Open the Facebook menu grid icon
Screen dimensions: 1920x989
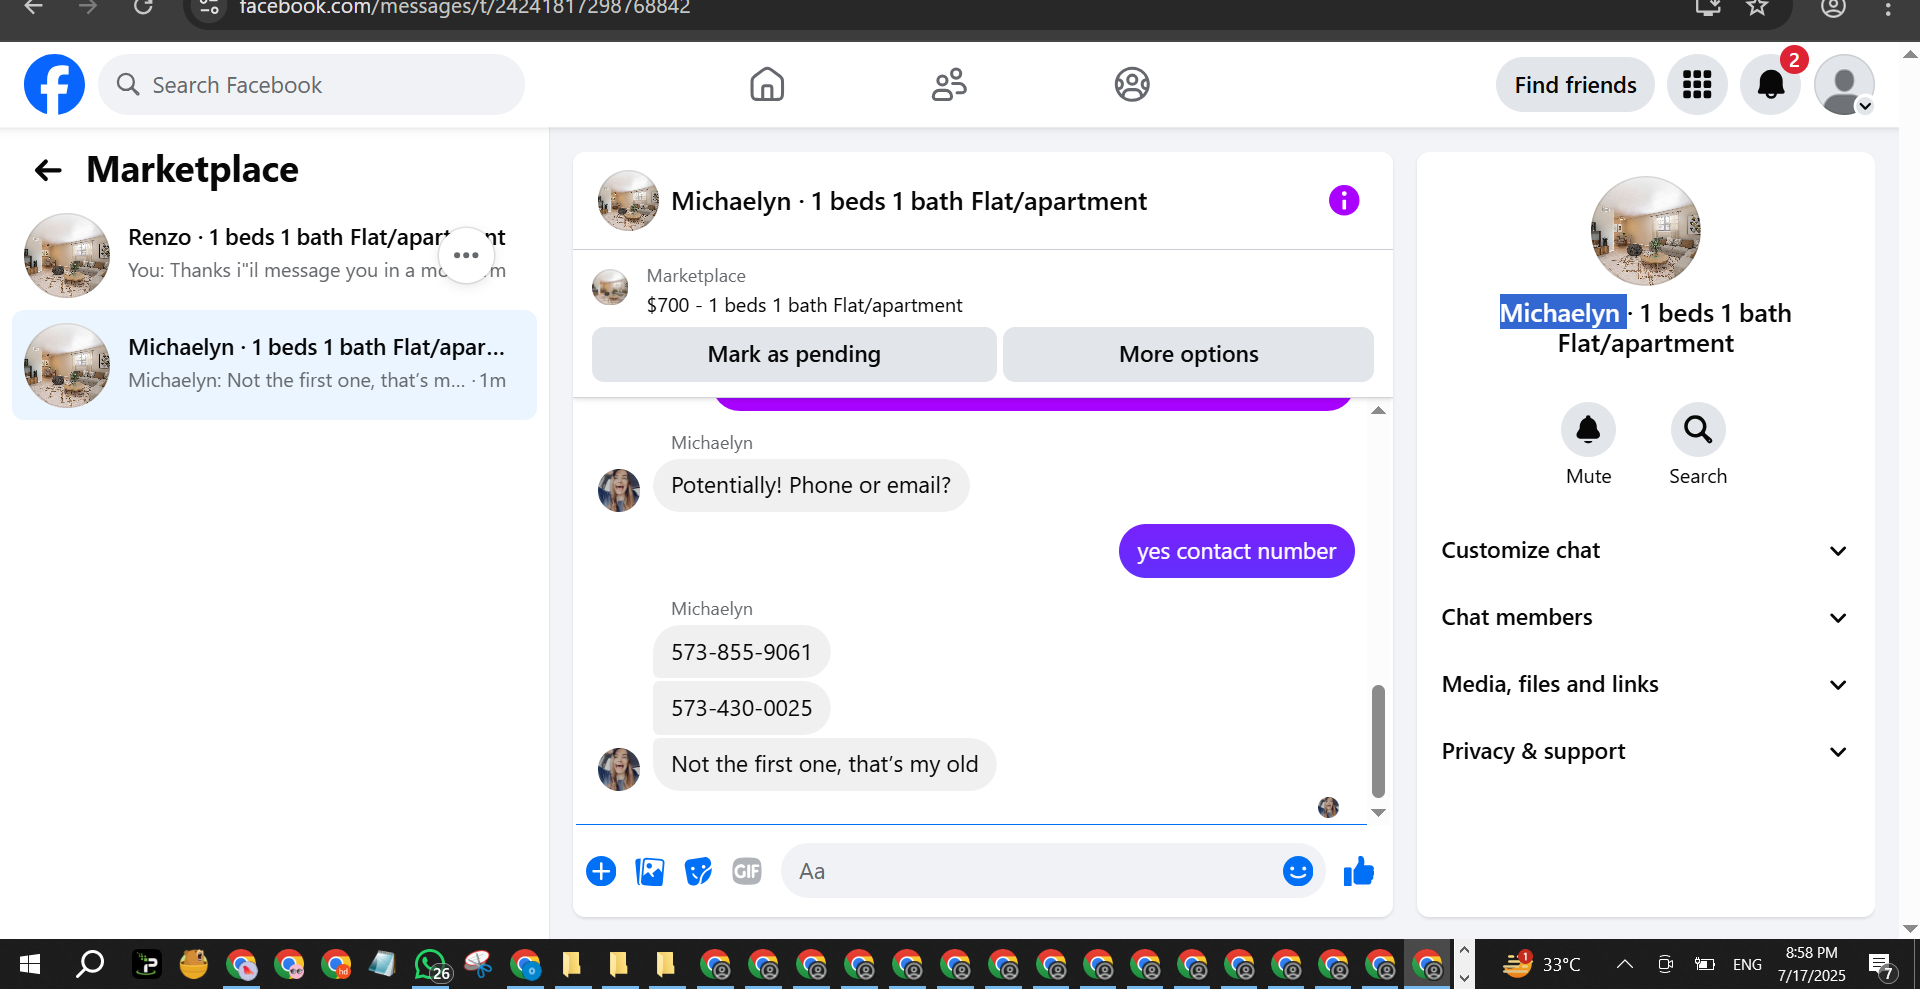pyautogui.click(x=1697, y=85)
